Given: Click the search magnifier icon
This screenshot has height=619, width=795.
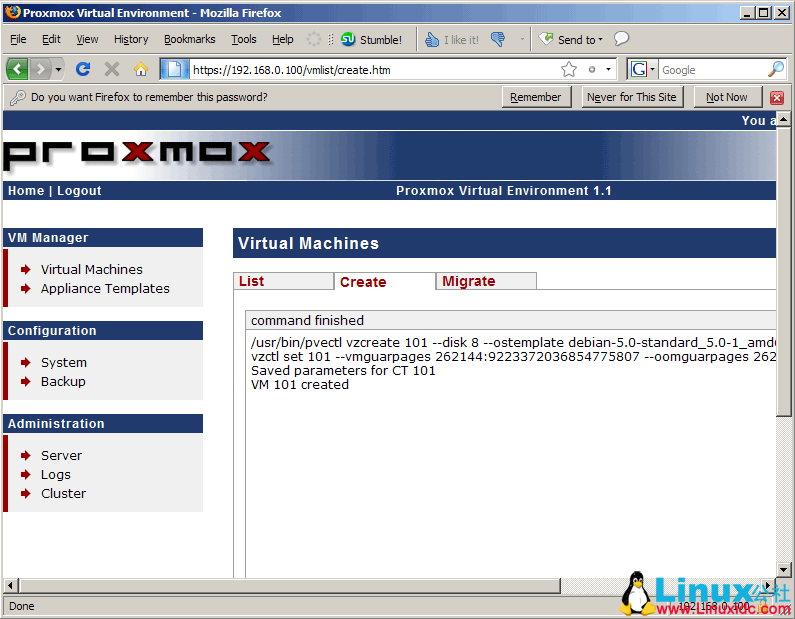Looking at the screenshot, I should click(x=776, y=69).
